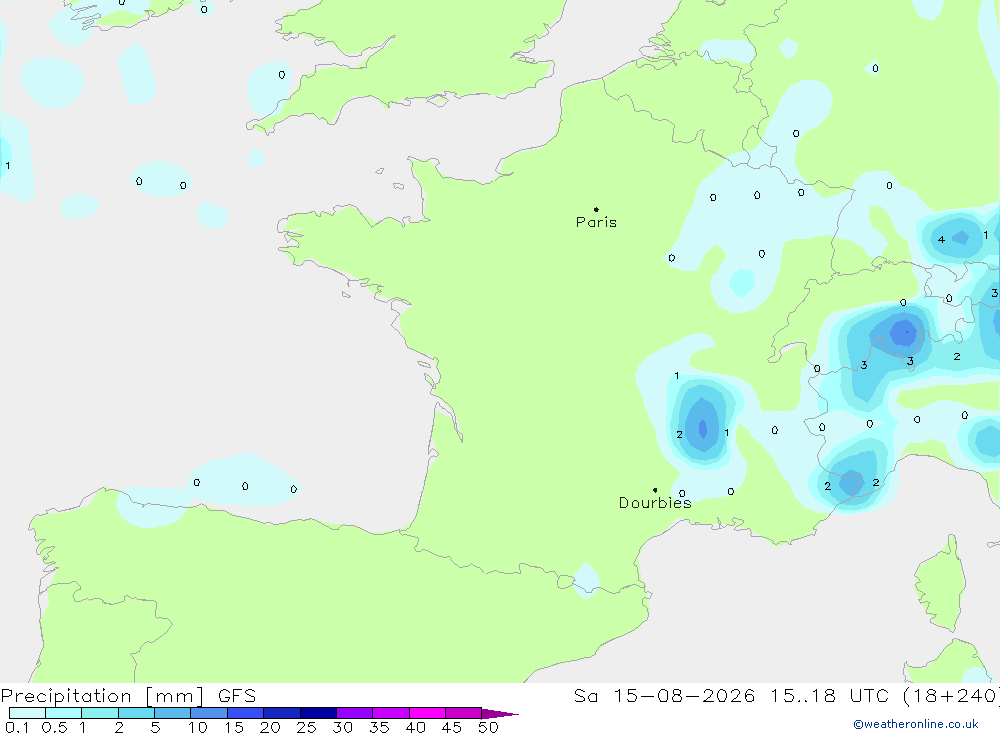Click the 'Precipitation [mm]' title text

(x=102, y=696)
